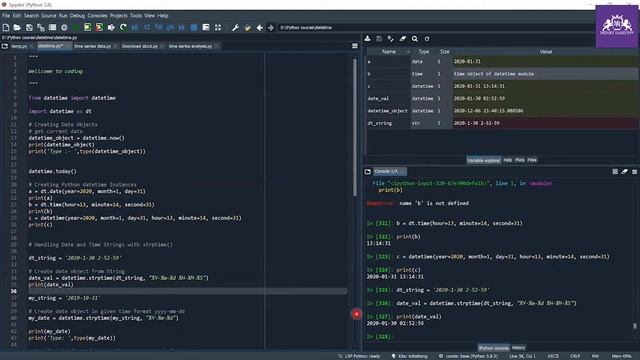Clear console with the eraser icon
The width and height of the screenshot is (640, 360).
click(x=624, y=172)
